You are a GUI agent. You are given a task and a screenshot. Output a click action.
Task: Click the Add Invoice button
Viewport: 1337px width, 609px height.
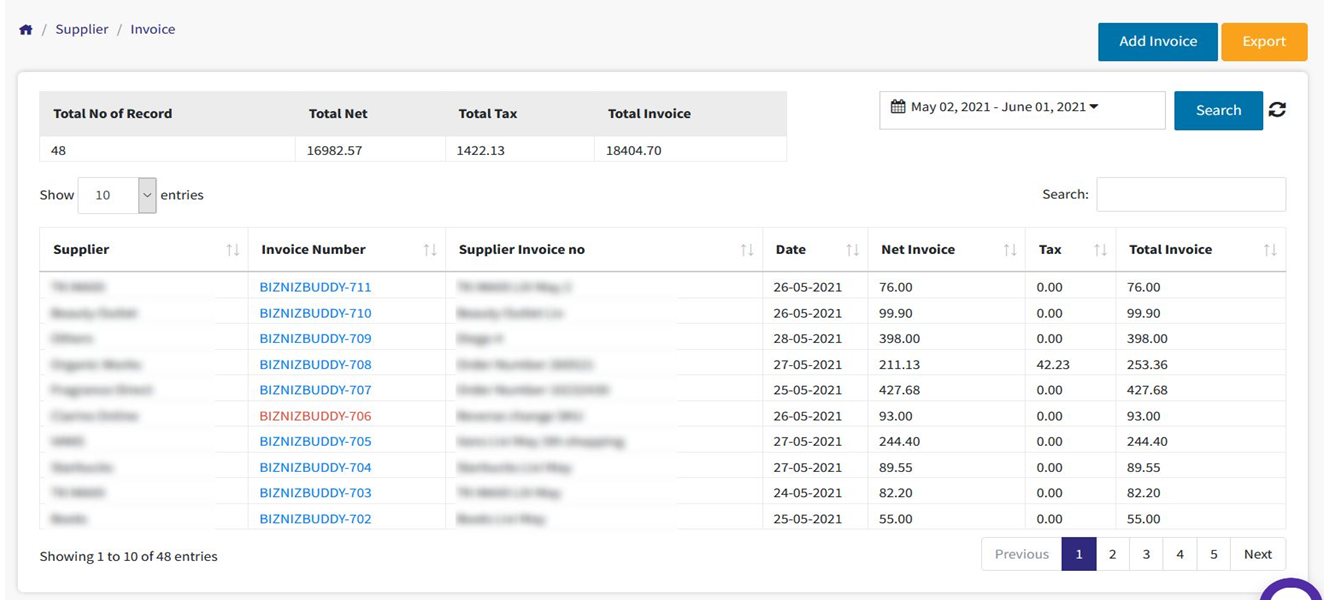[1158, 42]
